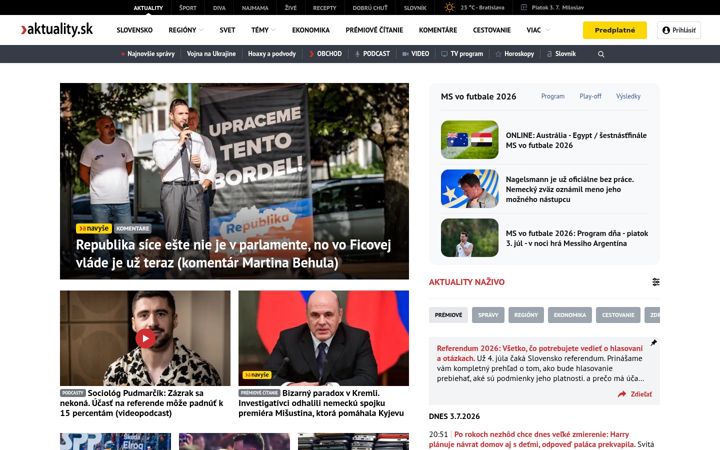
Task: Click the KOMENTÁRE tag on main article
Action: point(132,228)
